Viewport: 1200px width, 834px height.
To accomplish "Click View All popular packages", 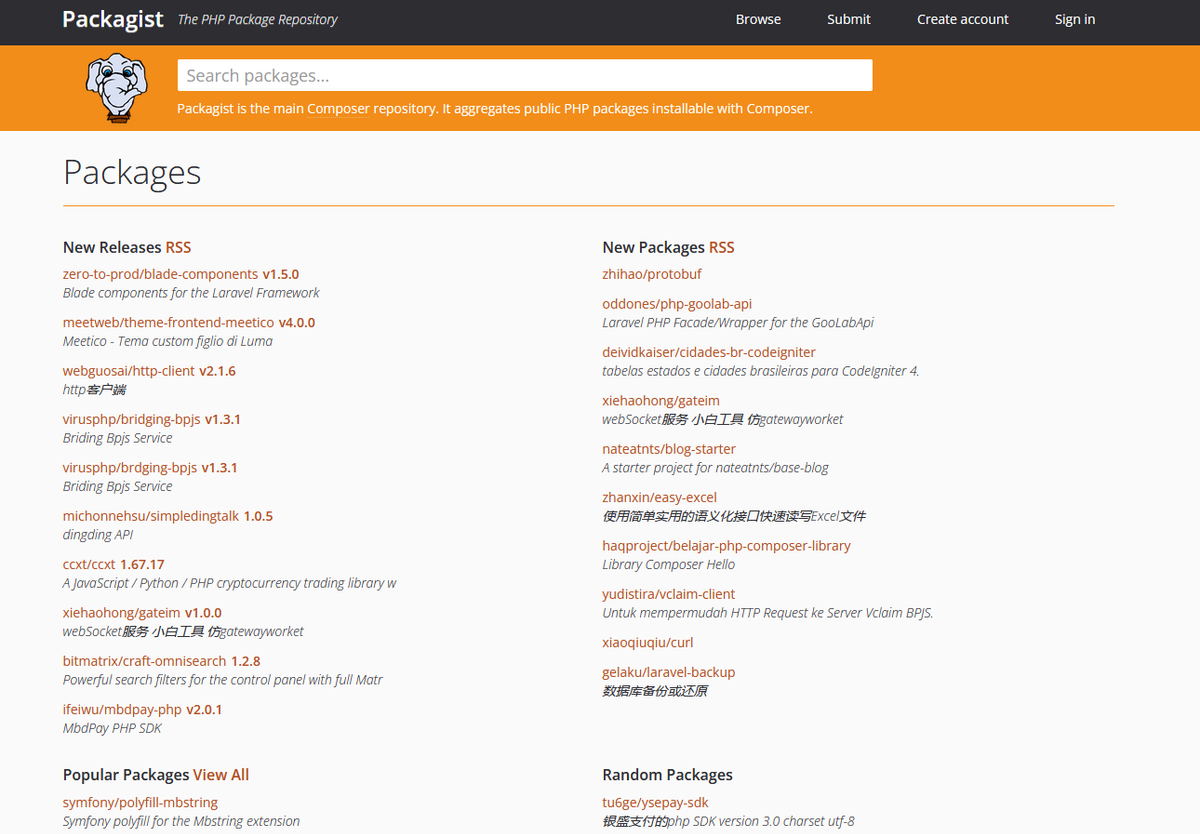I will [x=221, y=775].
